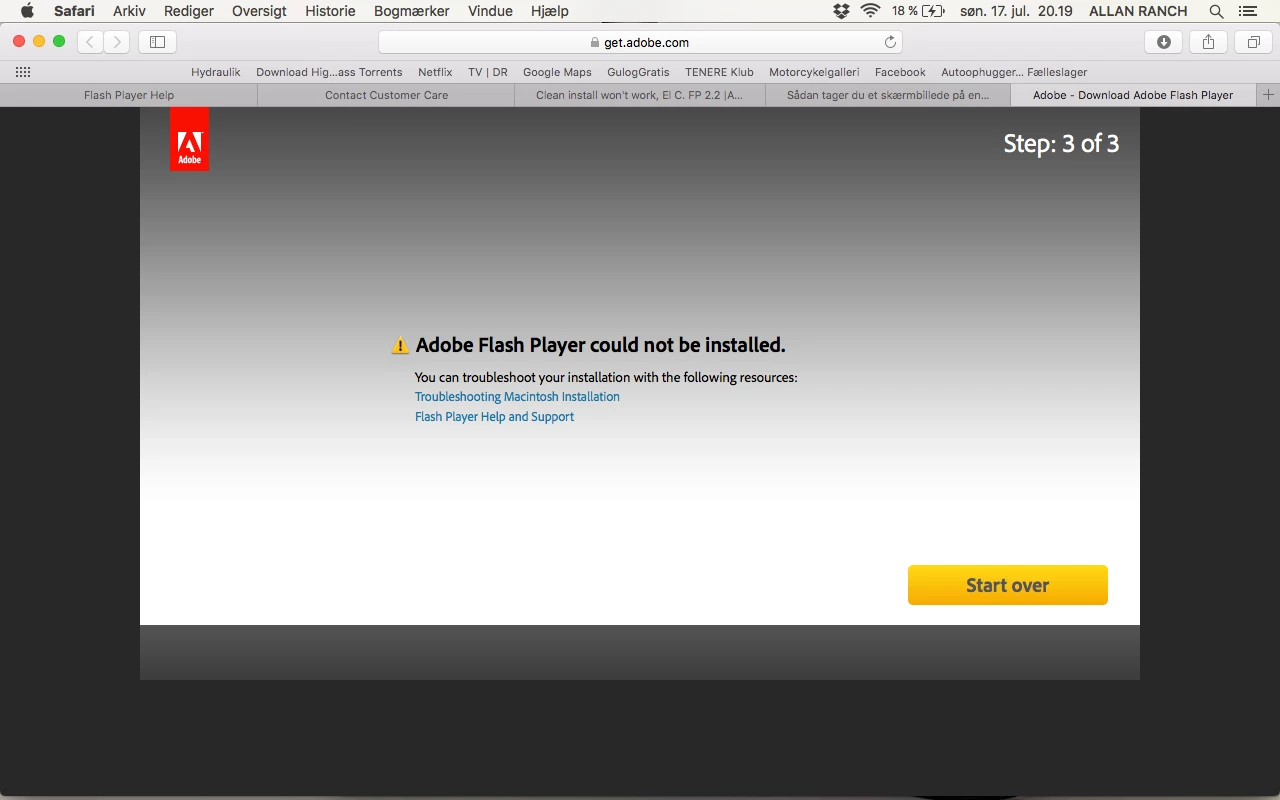Click the get.adobe.com address field

(x=640, y=42)
